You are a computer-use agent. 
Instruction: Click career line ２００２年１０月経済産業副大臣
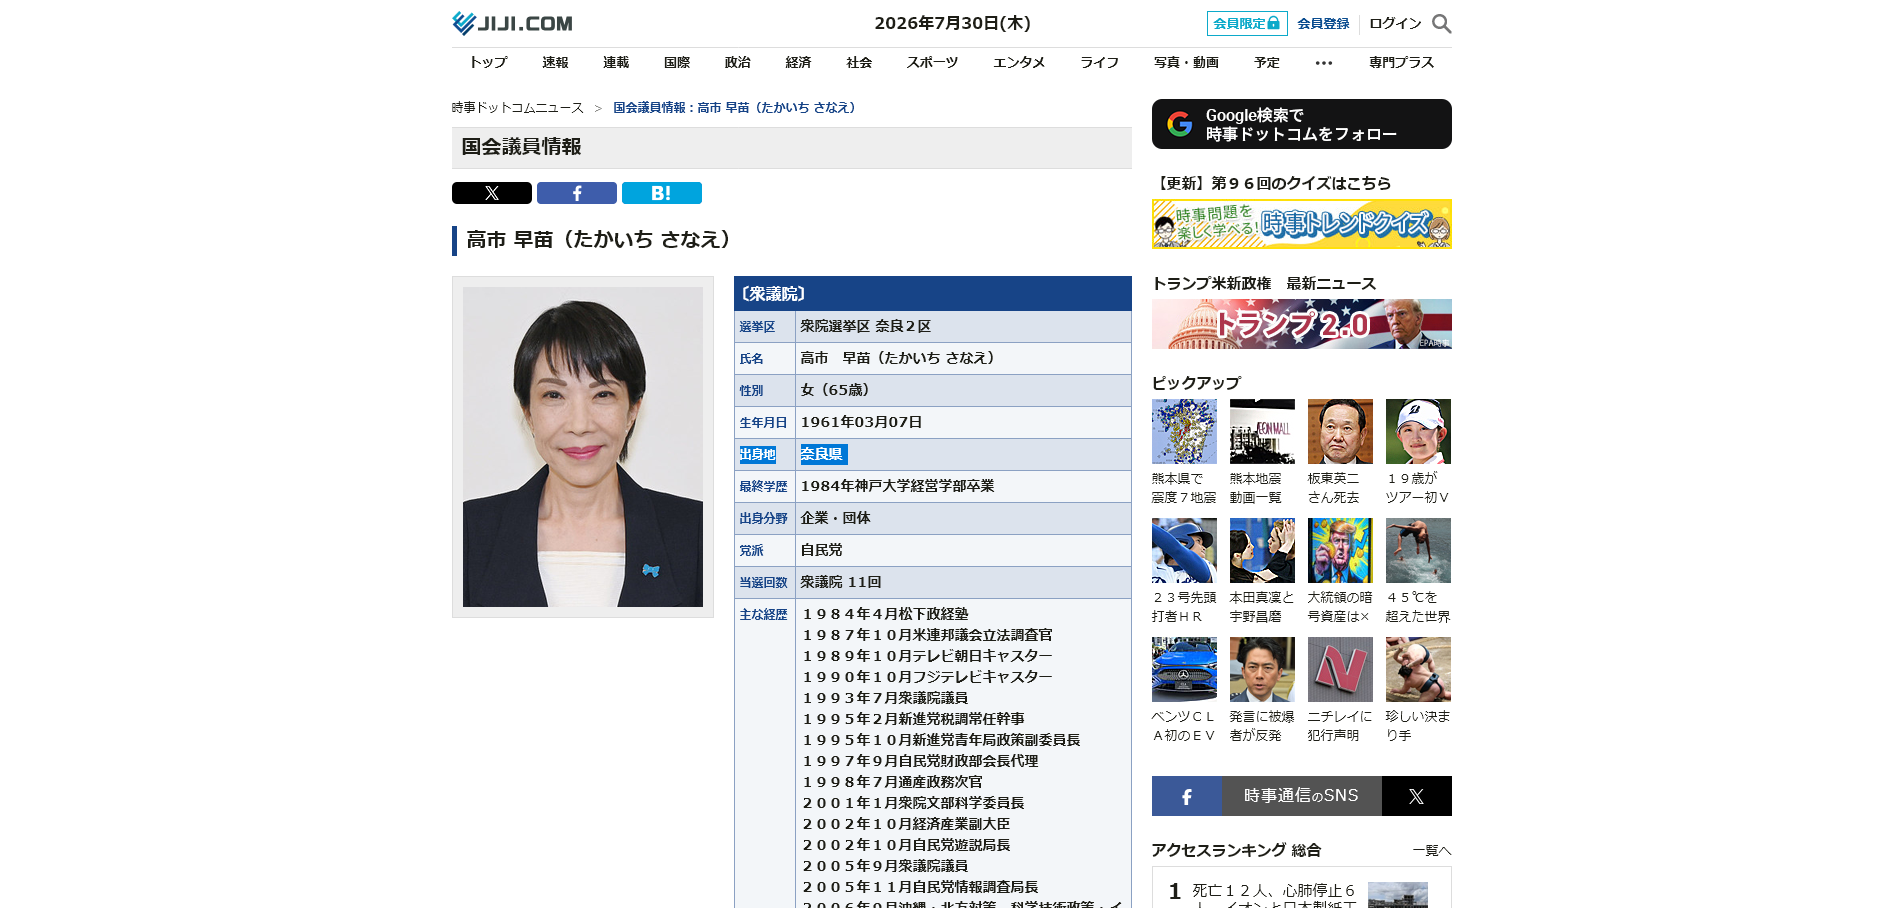coord(907,824)
